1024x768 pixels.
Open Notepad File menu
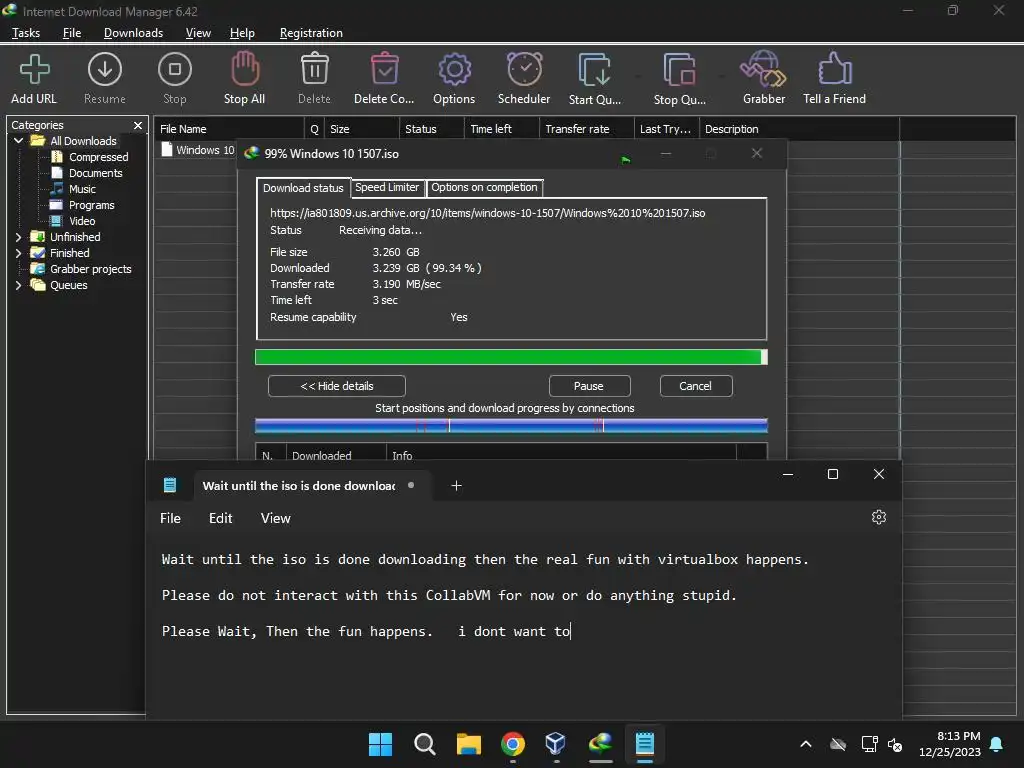click(x=170, y=519)
